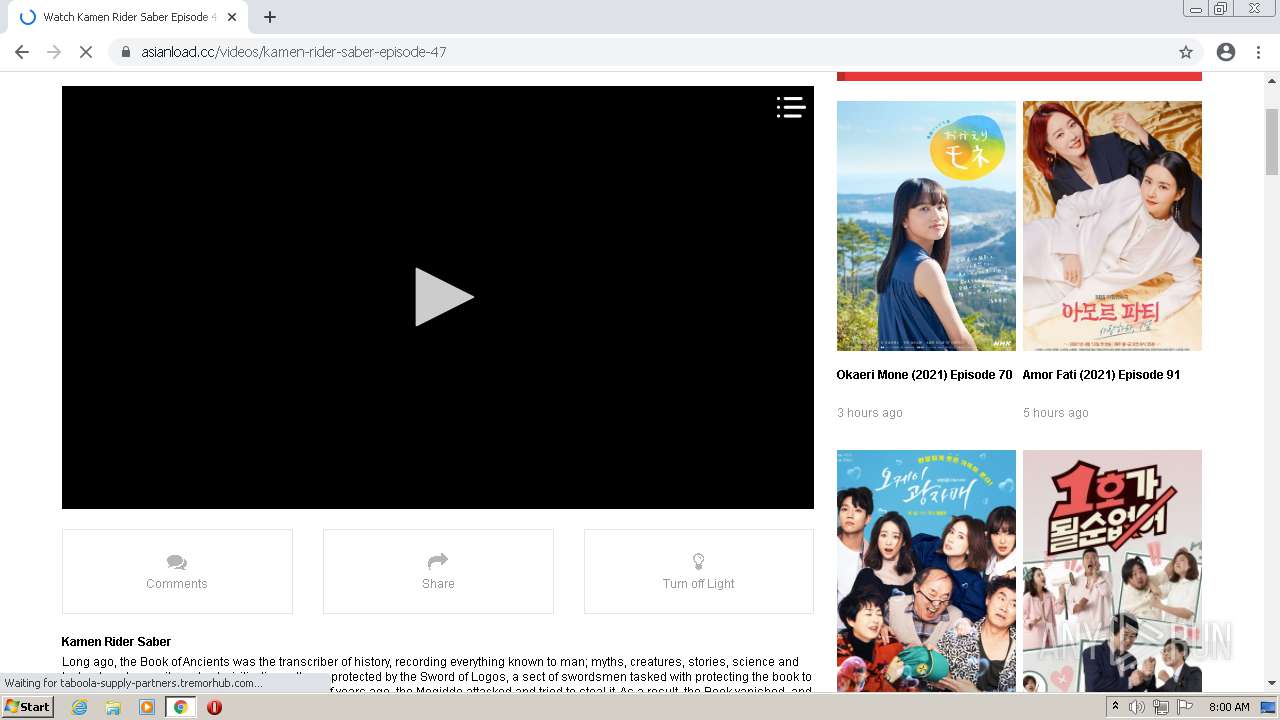
Task: Open File Explorer from taskbar
Action: (113, 707)
